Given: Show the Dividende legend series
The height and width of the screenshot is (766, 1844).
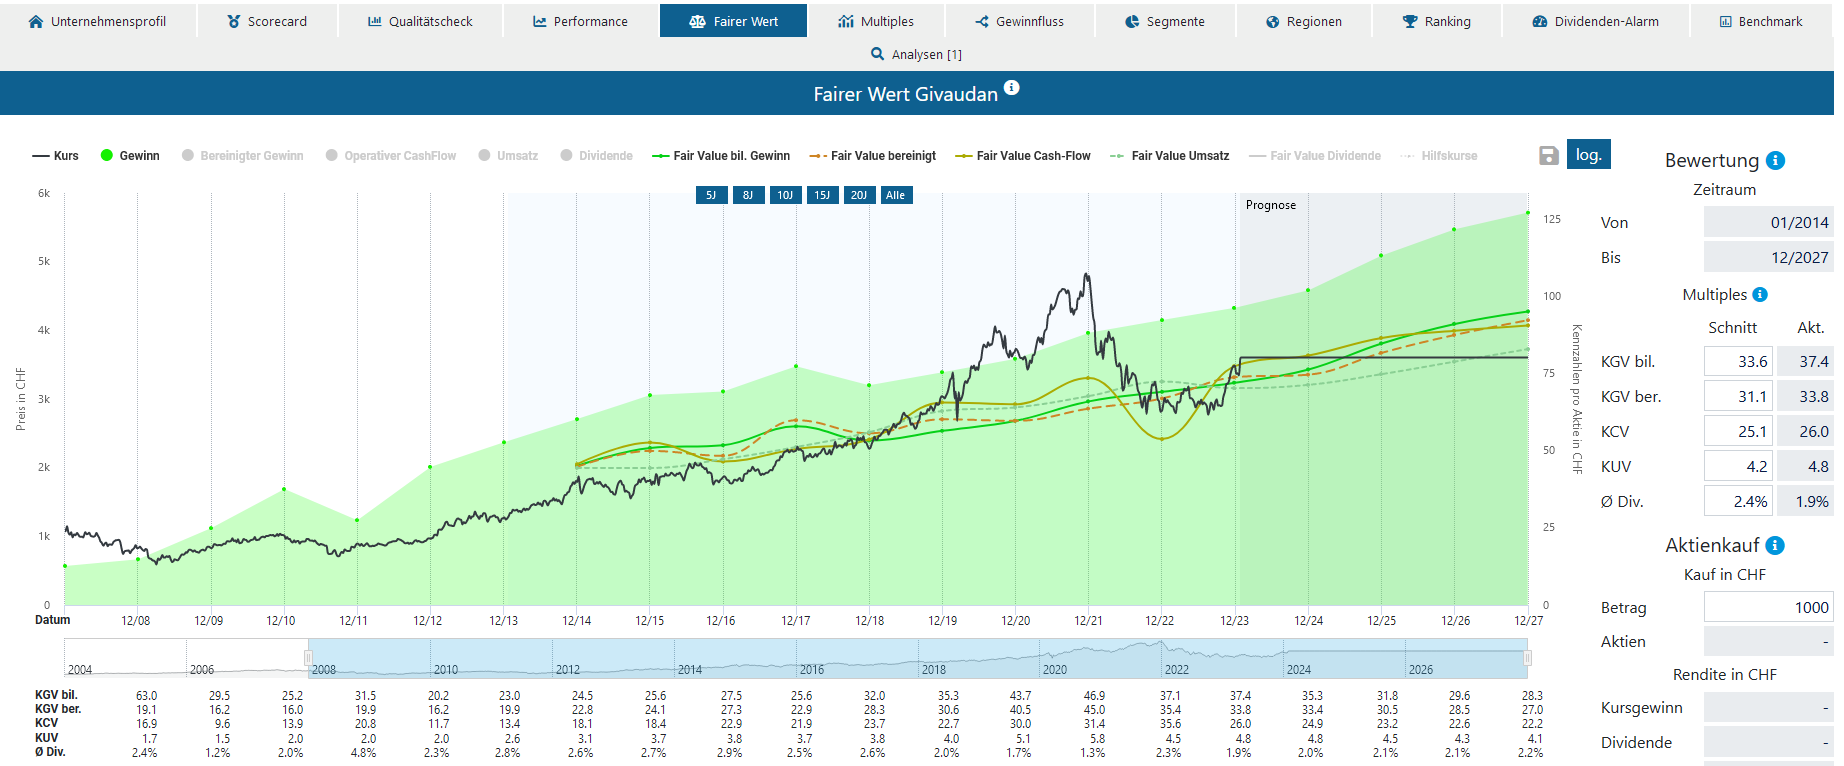Looking at the screenshot, I should [x=596, y=156].
